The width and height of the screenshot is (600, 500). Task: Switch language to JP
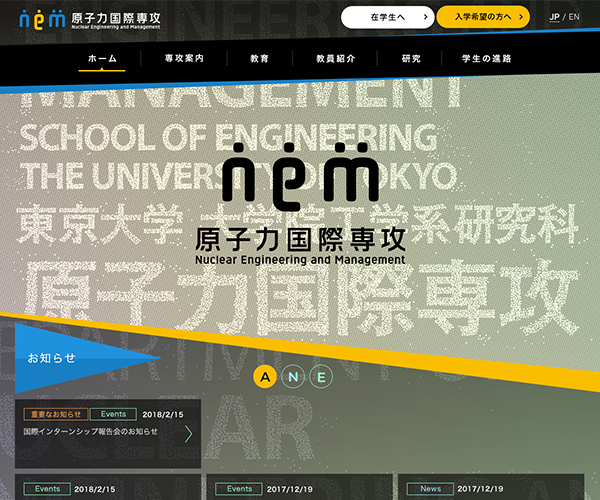pyautogui.click(x=554, y=17)
